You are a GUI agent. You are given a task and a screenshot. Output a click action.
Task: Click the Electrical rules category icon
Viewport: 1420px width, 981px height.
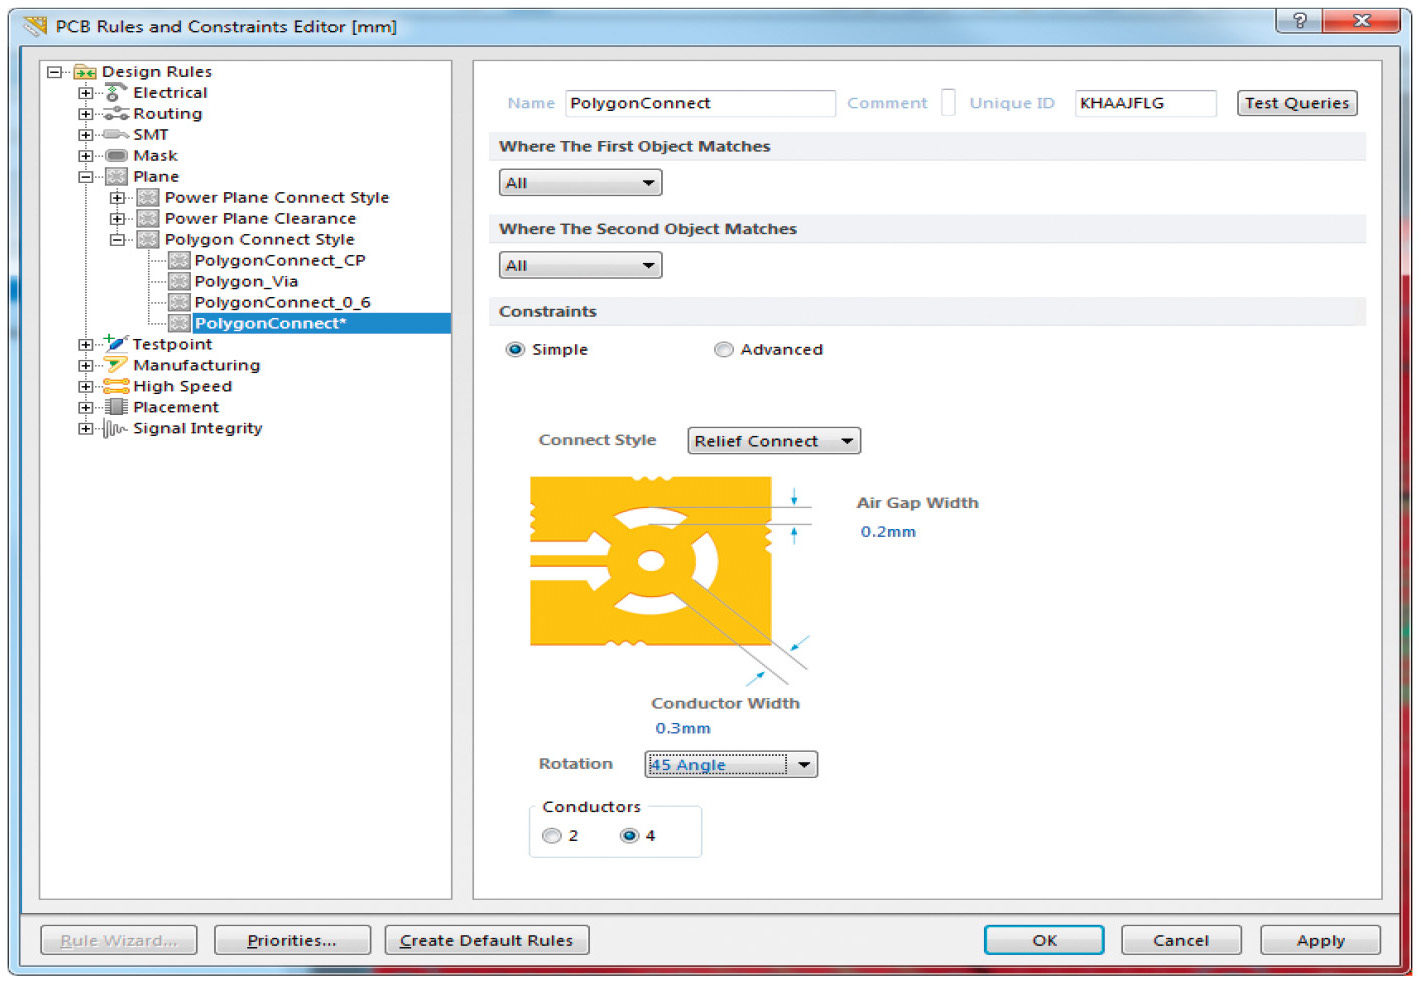click(115, 93)
